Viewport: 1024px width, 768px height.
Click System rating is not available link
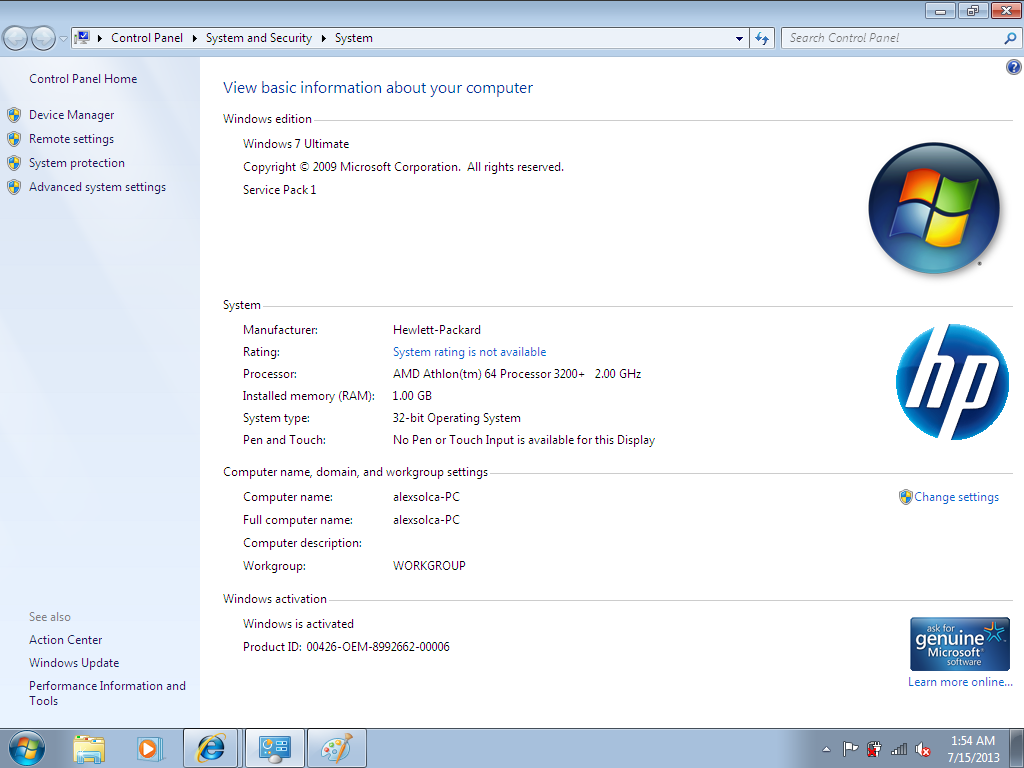pyautogui.click(x=469, y=352)
